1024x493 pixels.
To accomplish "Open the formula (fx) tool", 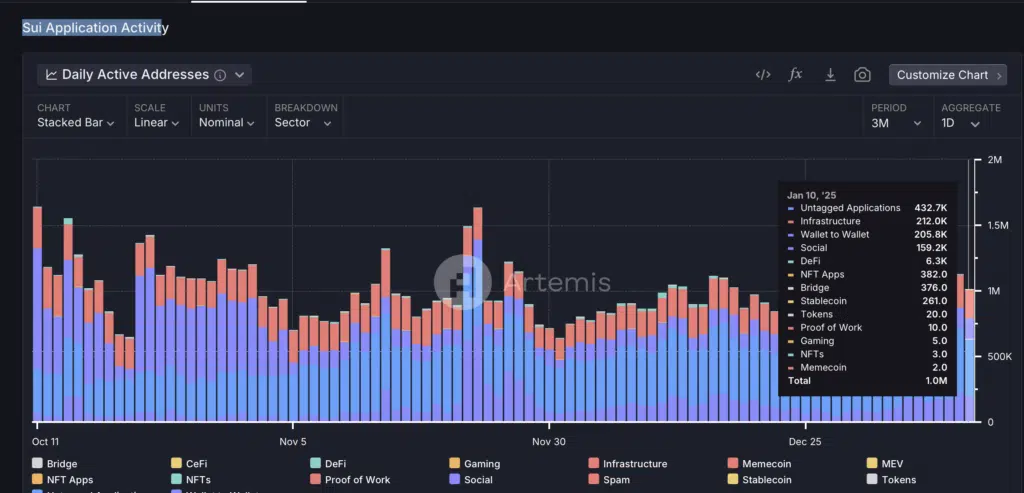I will pyautogui.click(x=795, y=75).
